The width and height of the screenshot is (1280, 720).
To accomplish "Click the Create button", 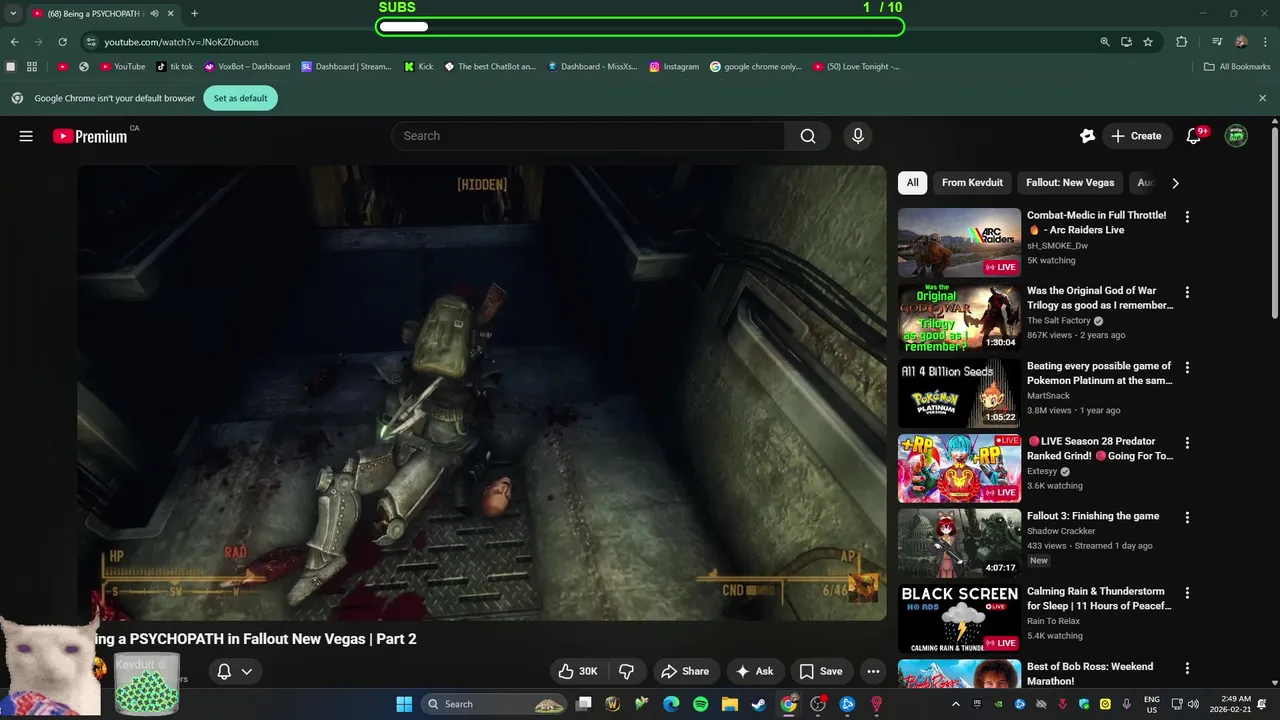I will tap(1136, 136).
